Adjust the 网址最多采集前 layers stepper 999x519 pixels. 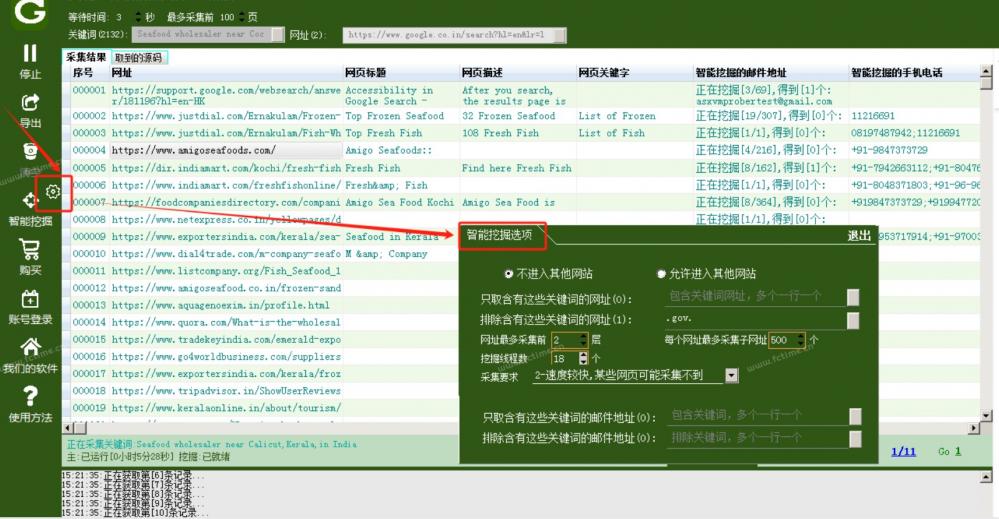pyautogui.click(x=583, y=340)
